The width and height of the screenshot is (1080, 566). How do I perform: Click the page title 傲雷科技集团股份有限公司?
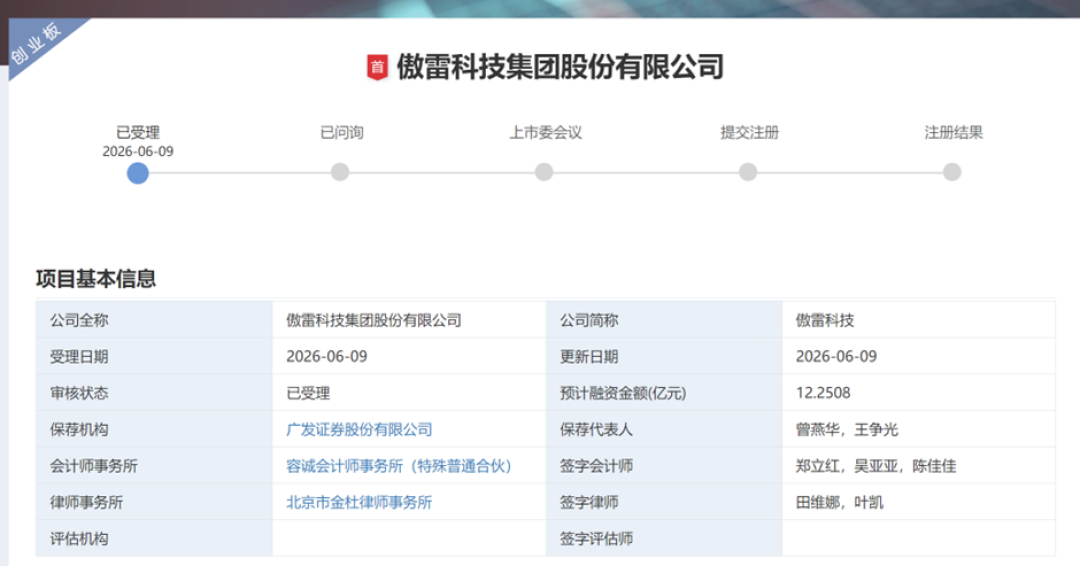click(x=560, y=67)
